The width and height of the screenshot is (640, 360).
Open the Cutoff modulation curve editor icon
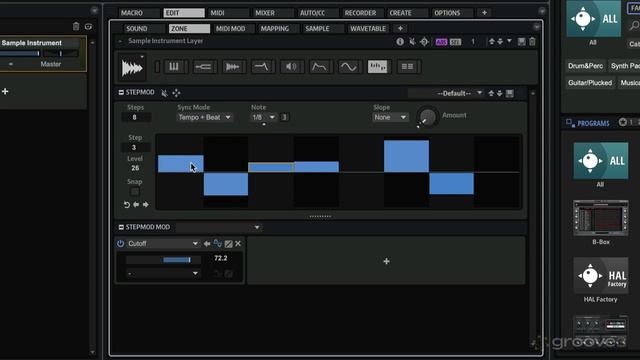pyautogui.click(x=229, y=244)
